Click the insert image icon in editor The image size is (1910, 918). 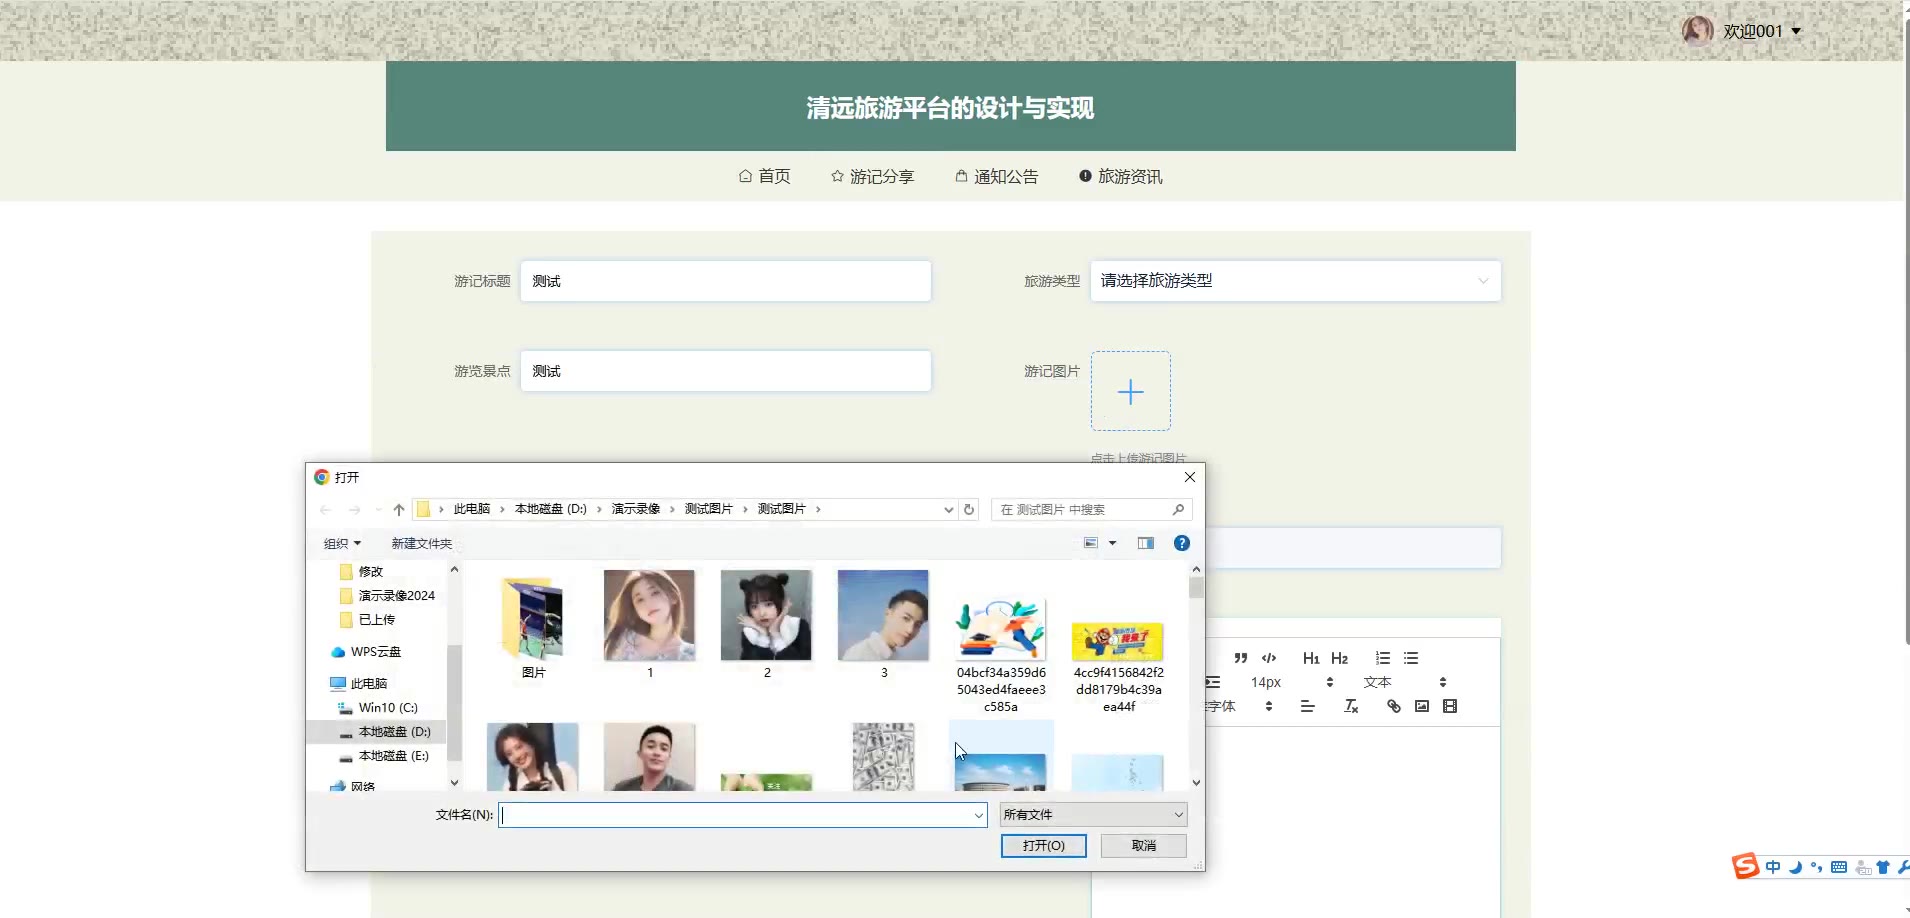tap(1422, 706)
